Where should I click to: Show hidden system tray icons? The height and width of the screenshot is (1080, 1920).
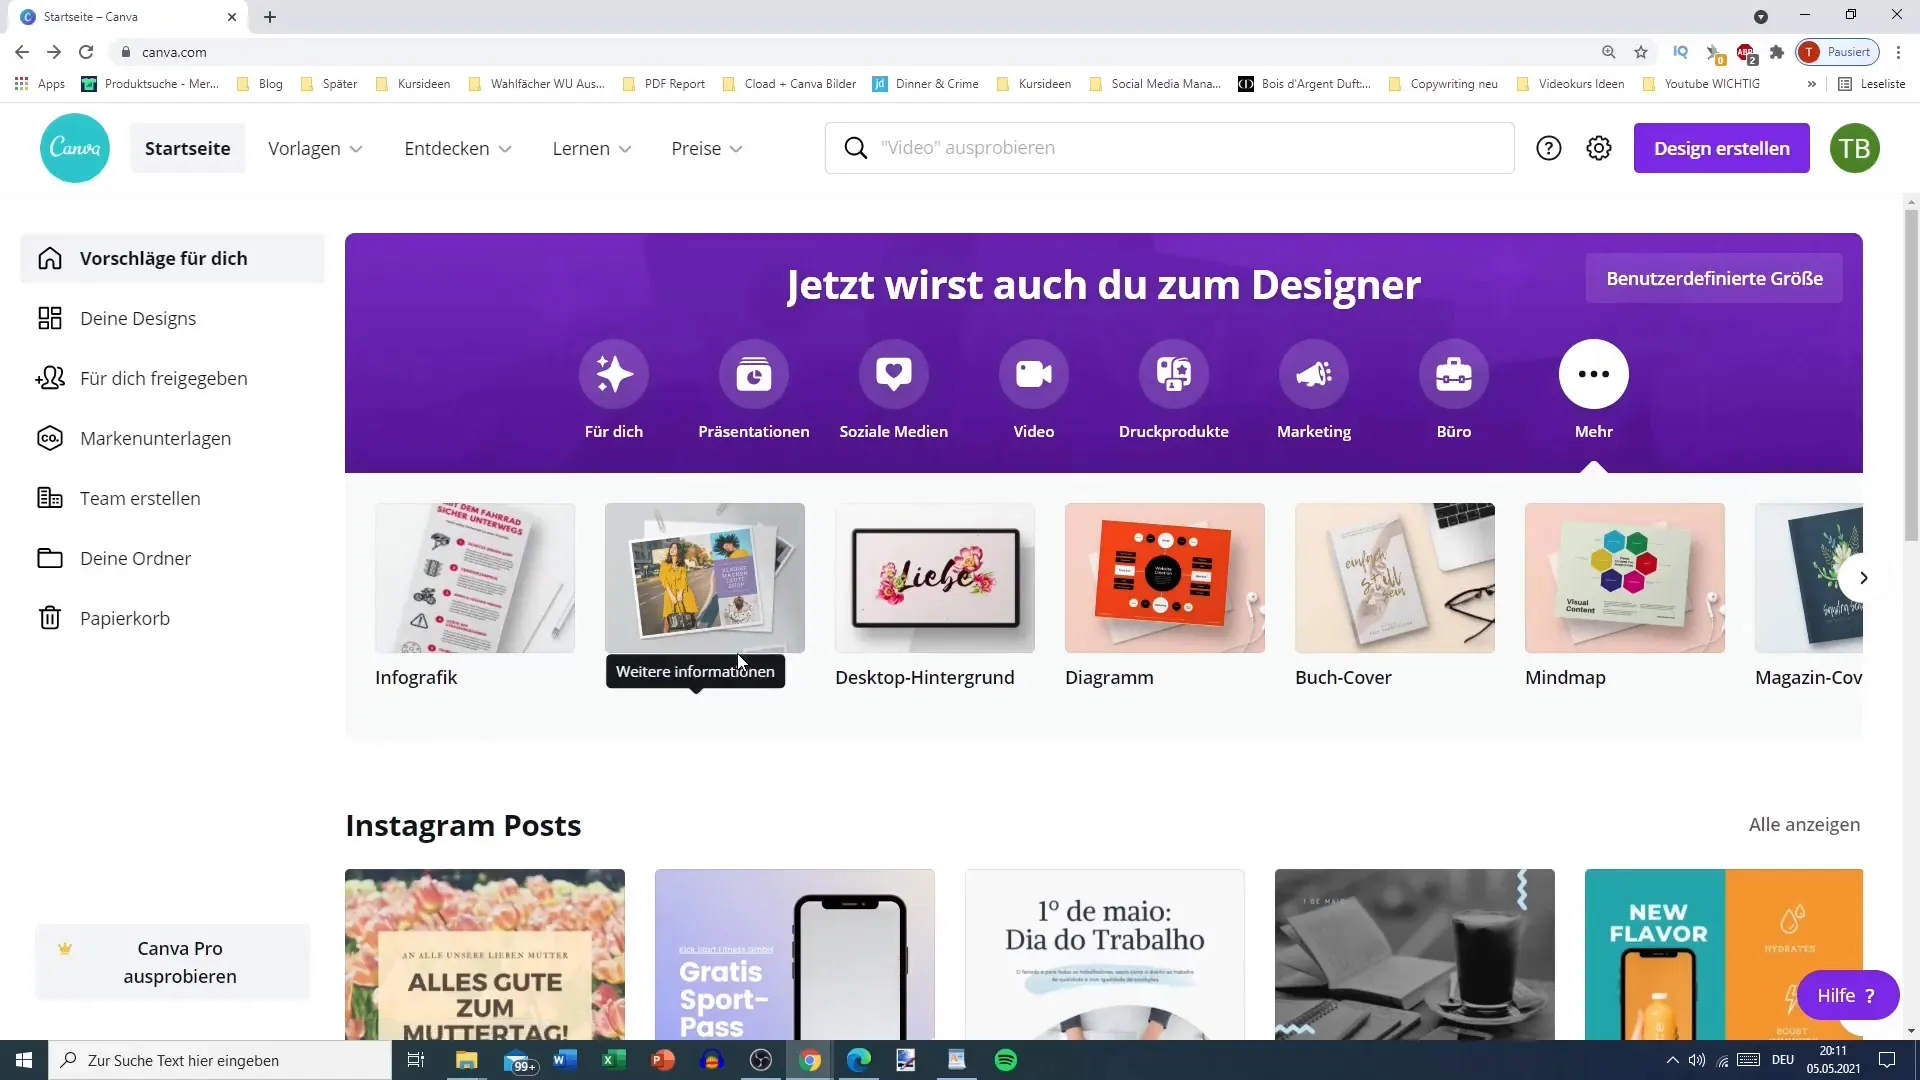click(x=1672, y=1060)
